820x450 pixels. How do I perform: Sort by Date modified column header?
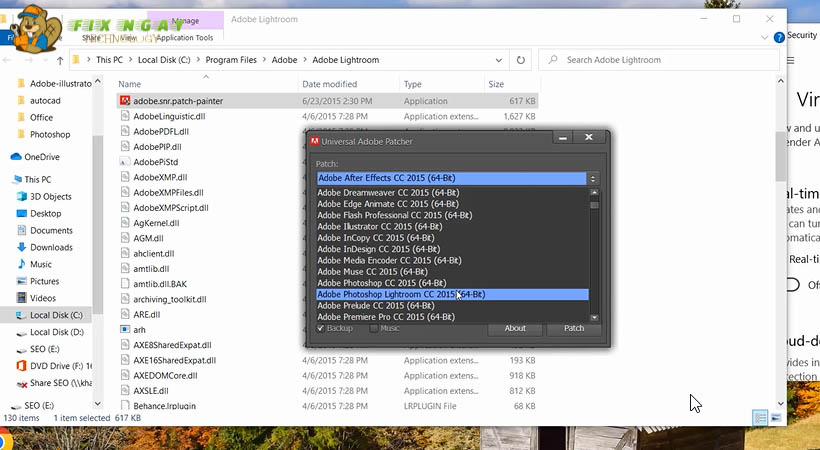(329, 84)
